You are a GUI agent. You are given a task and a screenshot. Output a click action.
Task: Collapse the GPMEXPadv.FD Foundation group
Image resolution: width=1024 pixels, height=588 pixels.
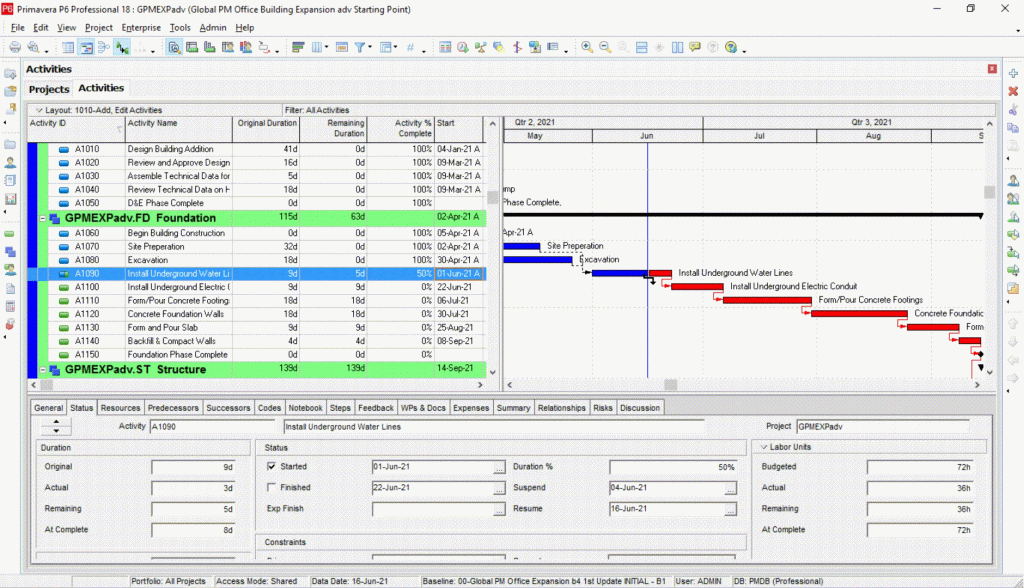pos(43,218)
